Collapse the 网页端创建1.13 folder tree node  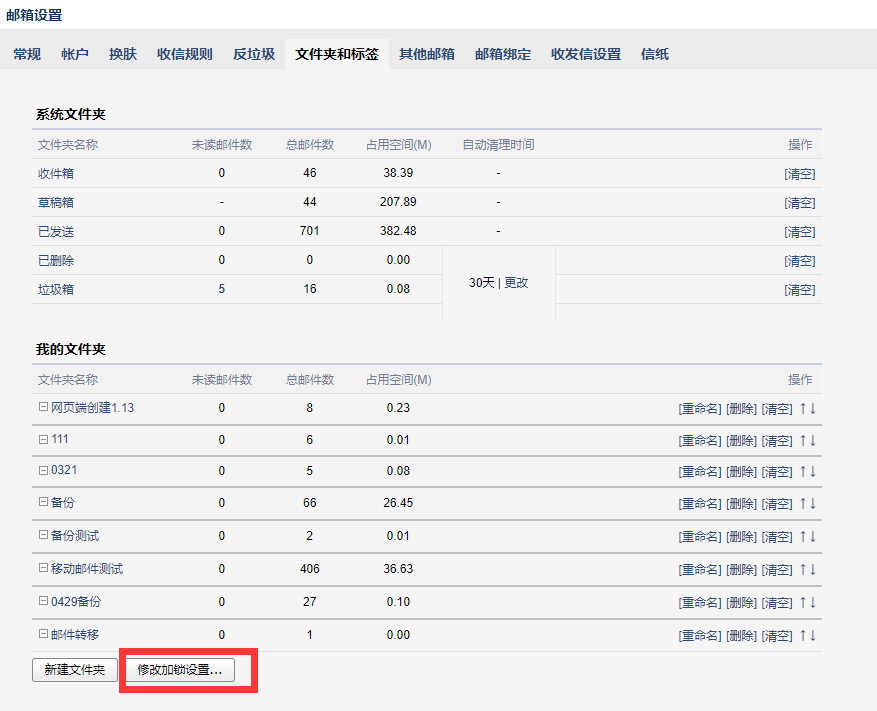click(x=43, y=407)
